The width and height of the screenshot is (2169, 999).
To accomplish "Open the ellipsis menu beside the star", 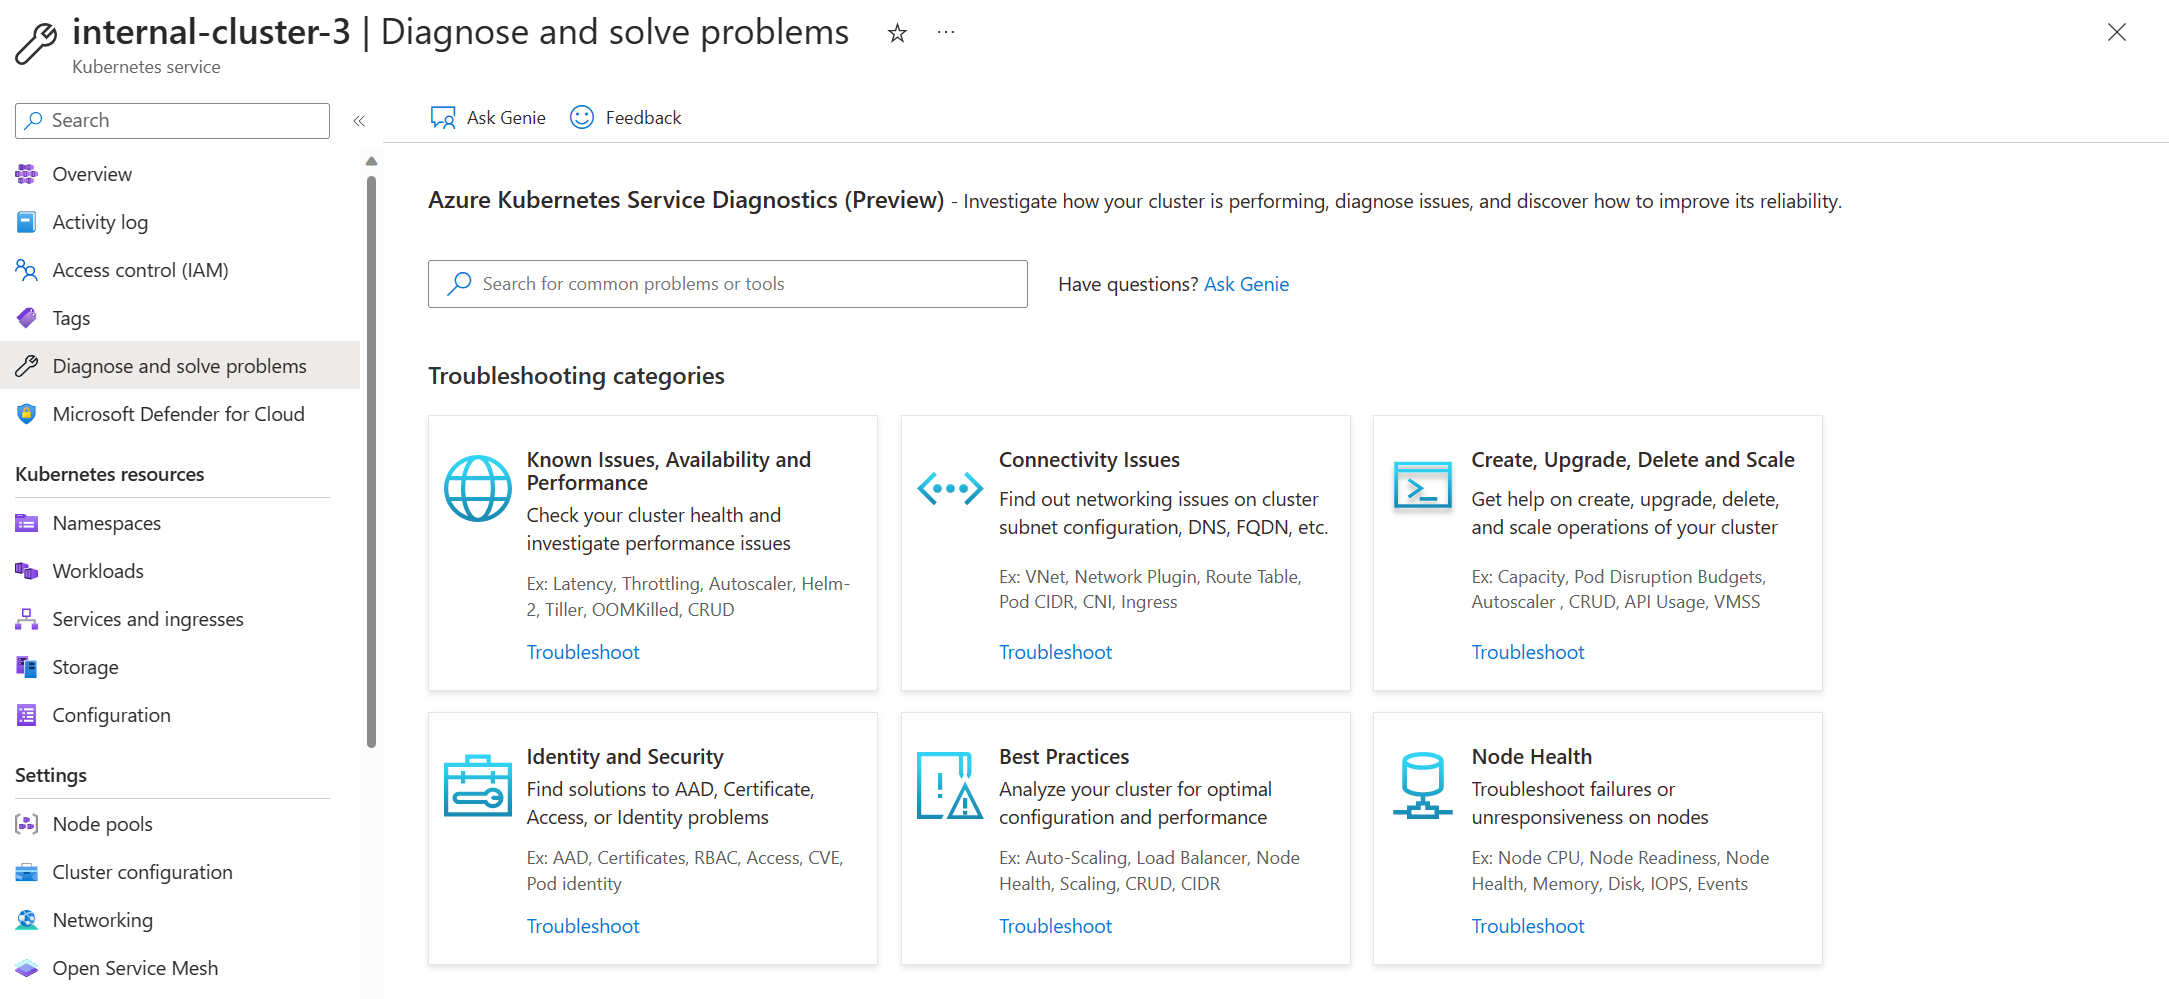I will point(945,32).
